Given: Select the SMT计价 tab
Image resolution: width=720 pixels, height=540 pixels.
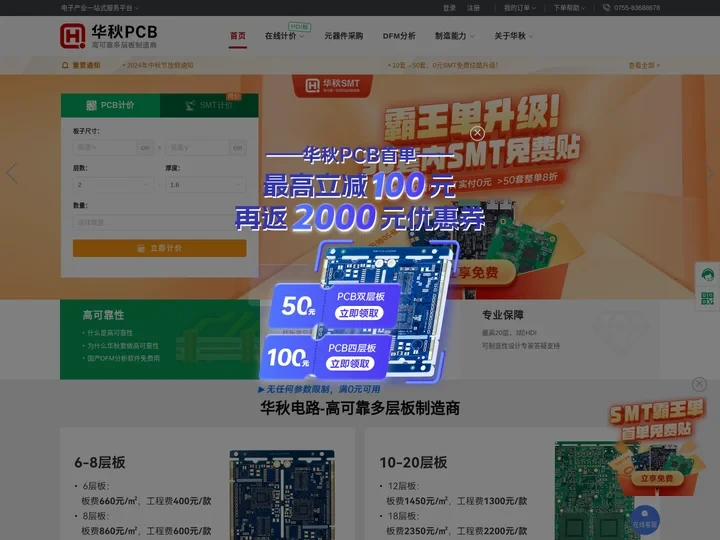Looking at the screenshot, I should click(209, 105).
